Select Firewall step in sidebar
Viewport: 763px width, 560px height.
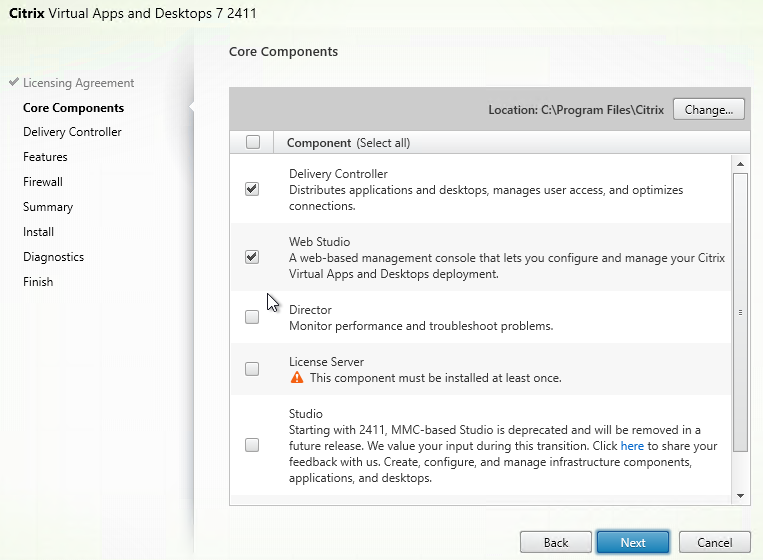tap(43, 182)
